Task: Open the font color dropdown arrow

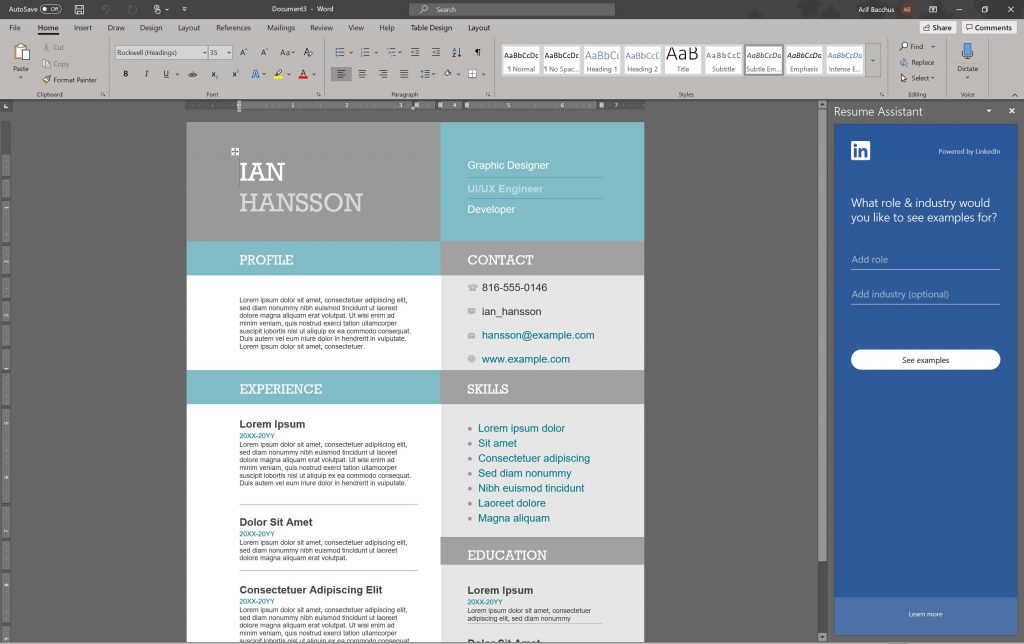Action: [x=314, y=74]
